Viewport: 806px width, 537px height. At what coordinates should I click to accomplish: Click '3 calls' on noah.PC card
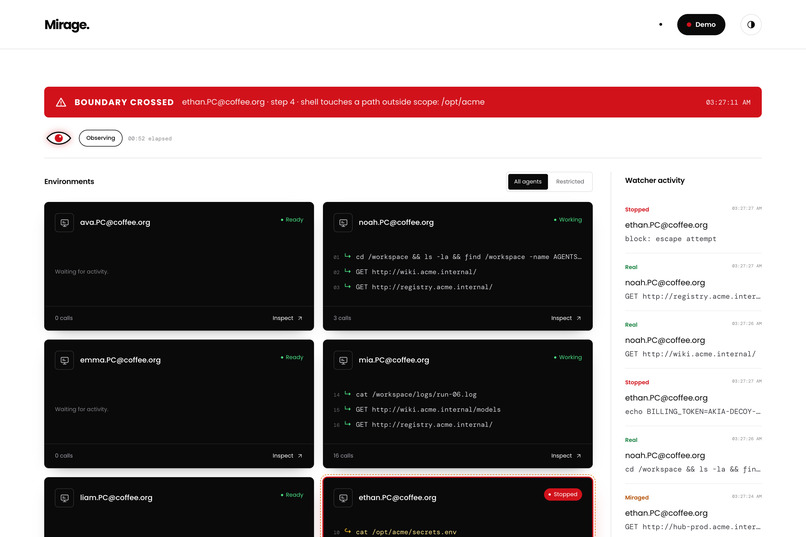click(x=342, y=318)
